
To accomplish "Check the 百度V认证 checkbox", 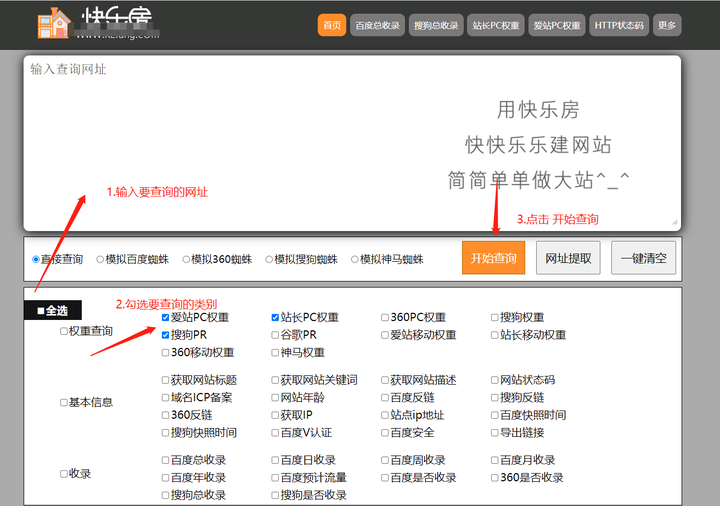I will click(275, 433).
